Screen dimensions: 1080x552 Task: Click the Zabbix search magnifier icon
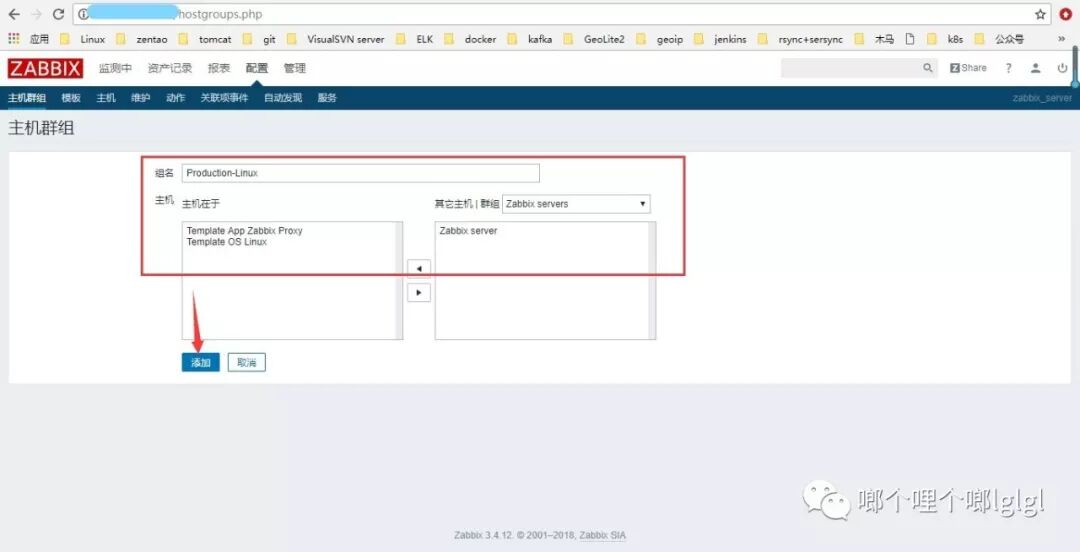928,68
